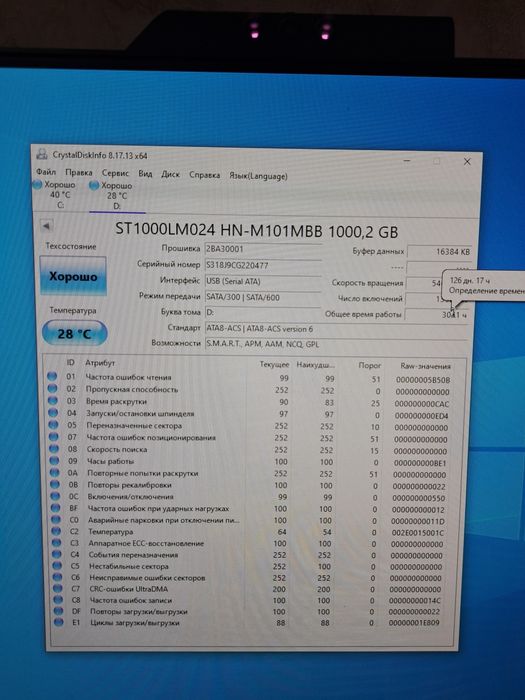The image size is (525, 700).
Task: Click status icon for Включения/отключения
Action: point(55,496)
